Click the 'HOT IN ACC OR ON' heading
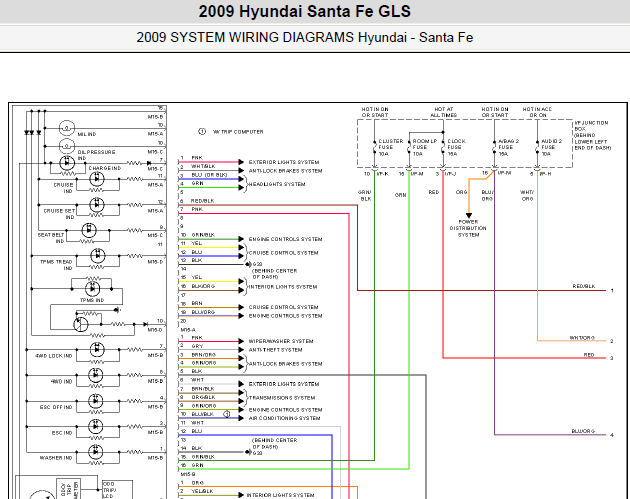The image size is (630, 499). click(538, 112)
